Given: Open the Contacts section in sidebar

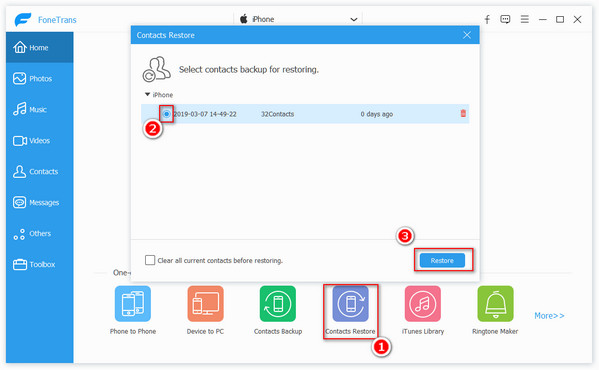Looking at the screenshot, I should point(39,171).
